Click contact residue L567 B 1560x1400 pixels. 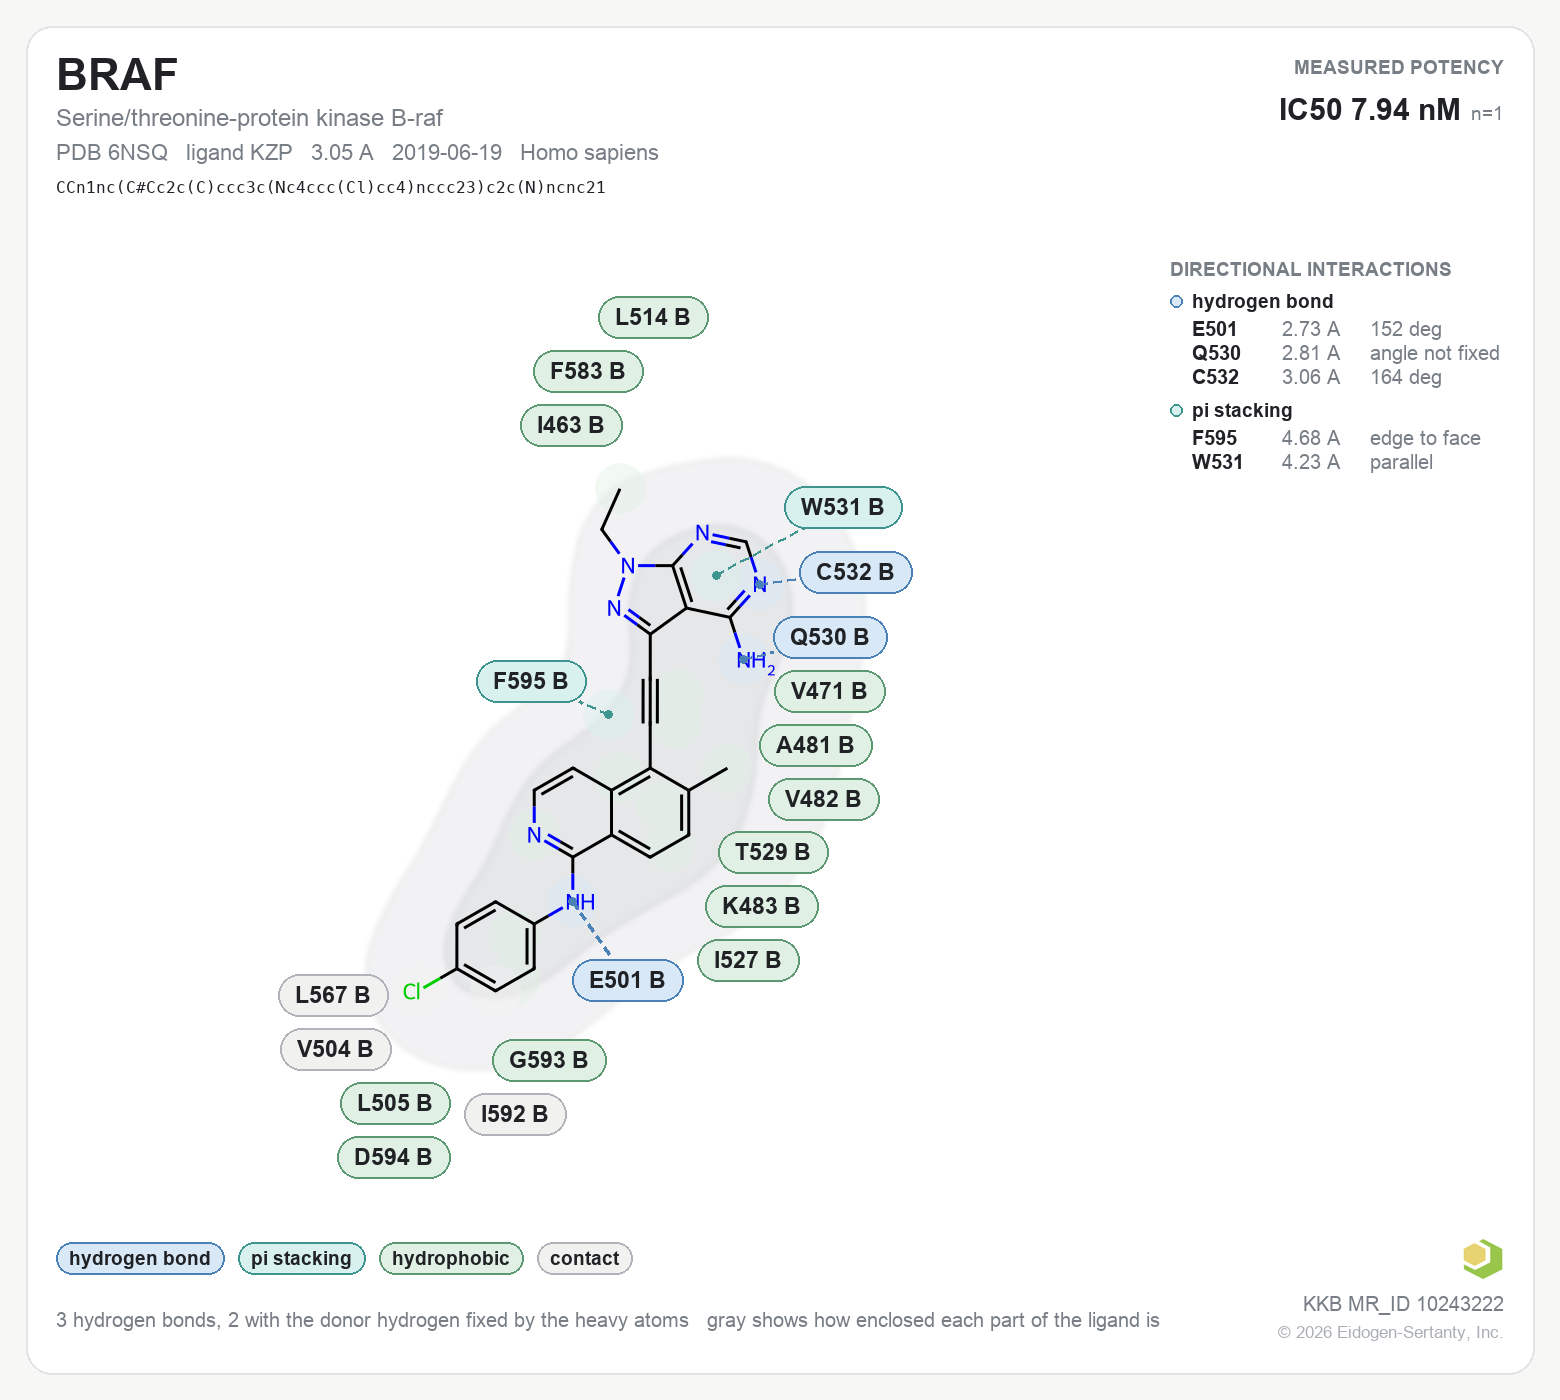(333, 996)
